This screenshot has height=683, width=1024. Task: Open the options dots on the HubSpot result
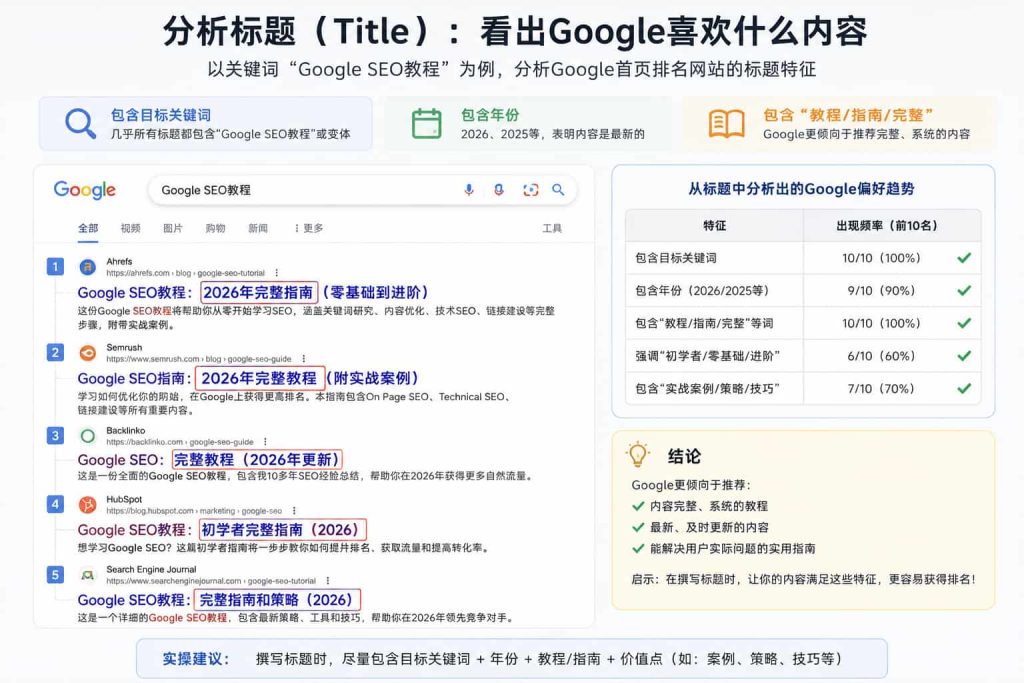tap(295, 511)
